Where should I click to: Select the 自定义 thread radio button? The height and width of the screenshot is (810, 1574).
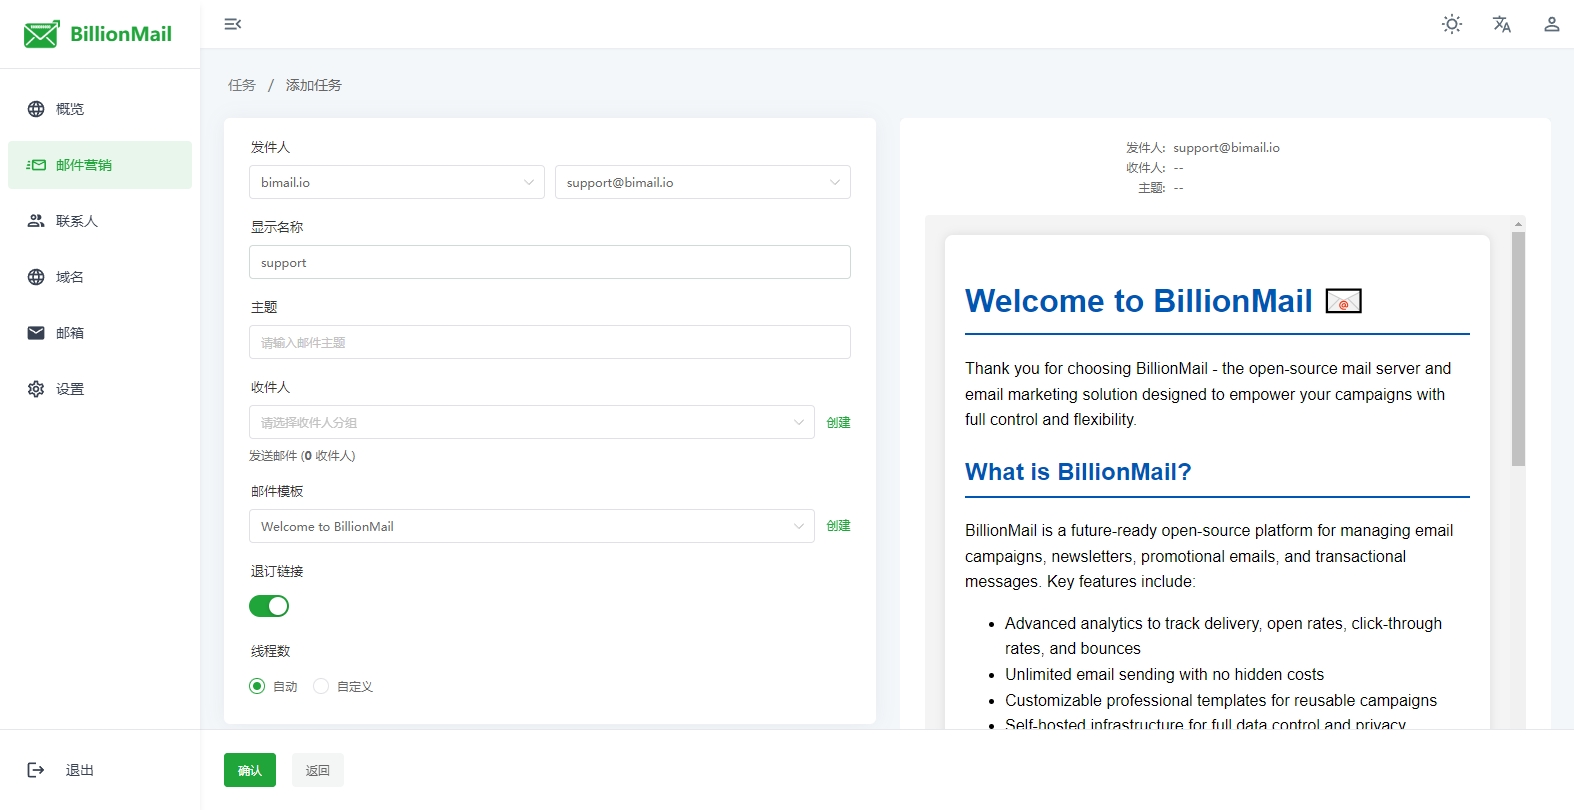321,686
